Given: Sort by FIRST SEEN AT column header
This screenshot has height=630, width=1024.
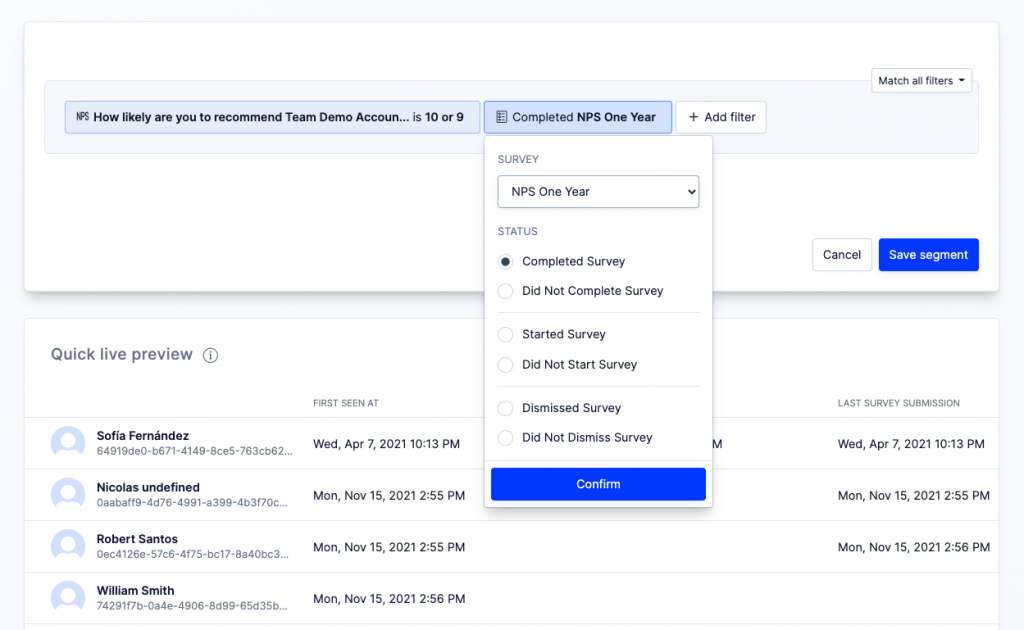Looking at the screenshot, I should pyautogui.click(x=345, y=403).
